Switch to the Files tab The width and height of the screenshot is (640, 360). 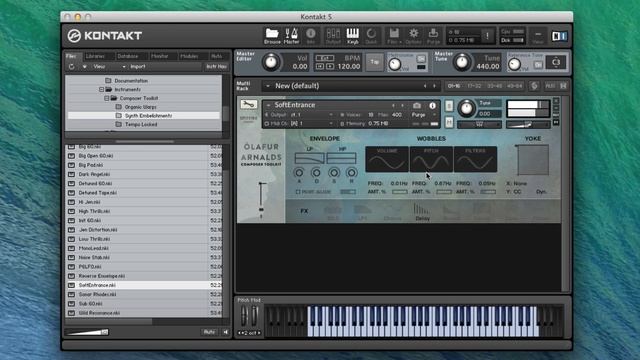pos(72,56)
